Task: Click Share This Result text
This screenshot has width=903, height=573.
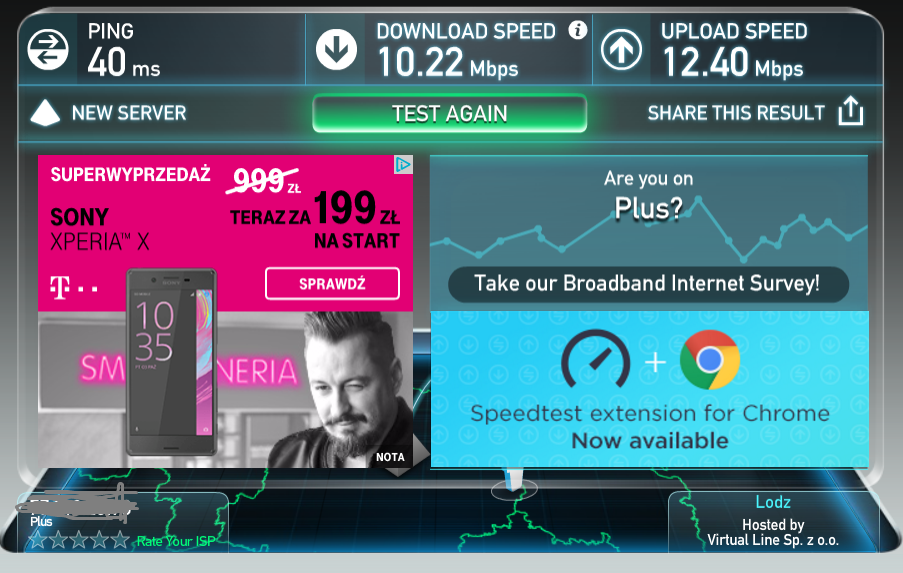Action: pos(736,113)
